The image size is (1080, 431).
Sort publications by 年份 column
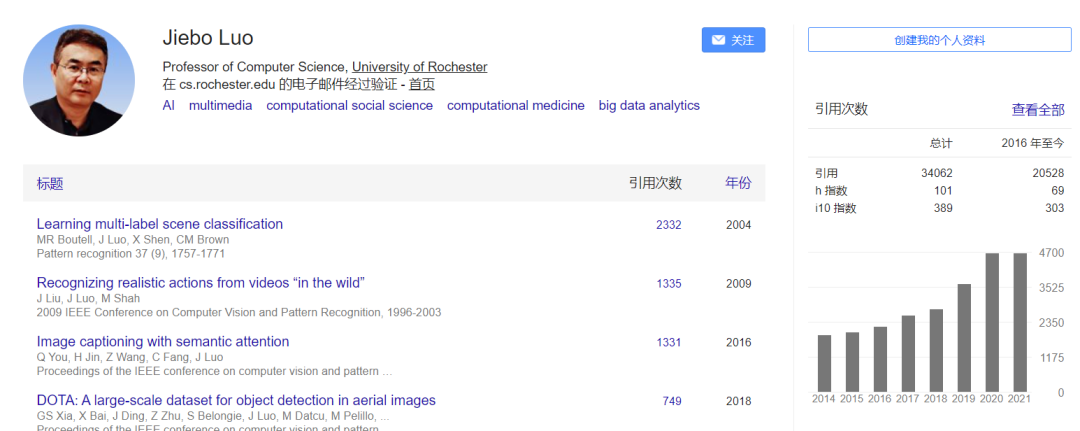[738, 183]
